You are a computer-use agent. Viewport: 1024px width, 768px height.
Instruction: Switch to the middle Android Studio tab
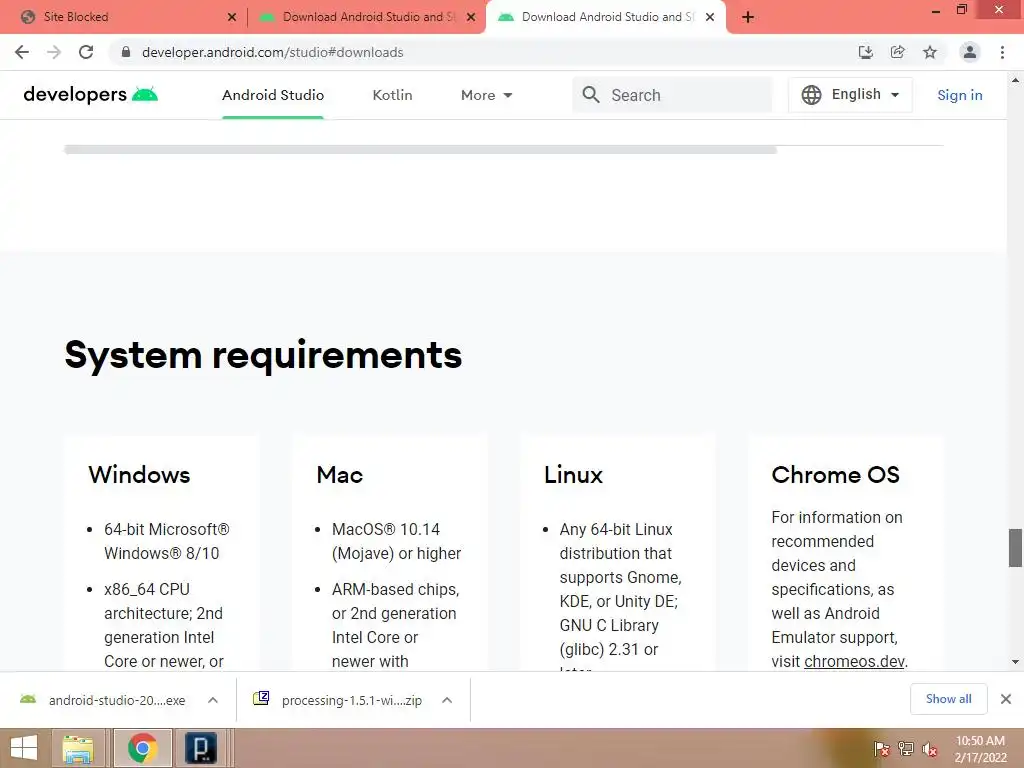pyautogui.click(x=366, y=17)
